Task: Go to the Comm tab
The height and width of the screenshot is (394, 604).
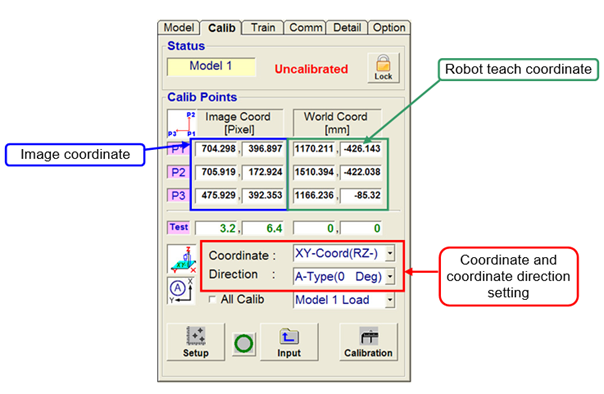Action: click(305, 28)
